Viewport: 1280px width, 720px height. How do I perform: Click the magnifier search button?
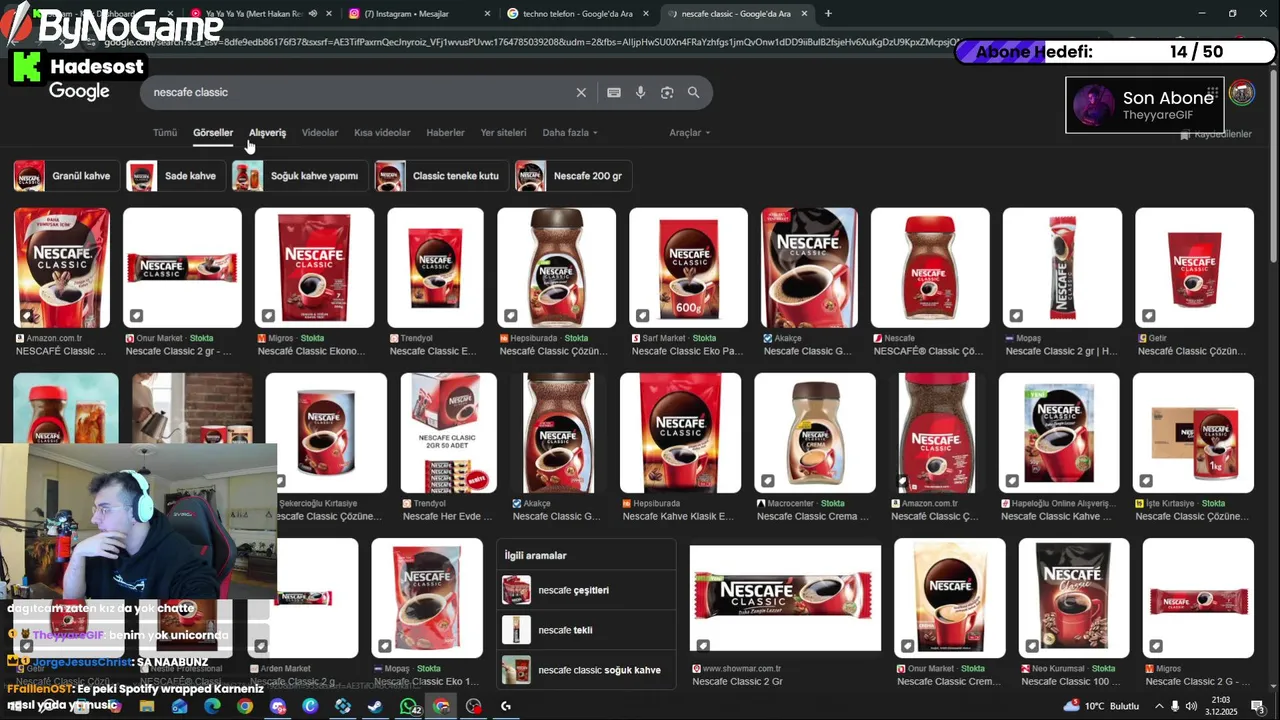click(x=693, y=92)
